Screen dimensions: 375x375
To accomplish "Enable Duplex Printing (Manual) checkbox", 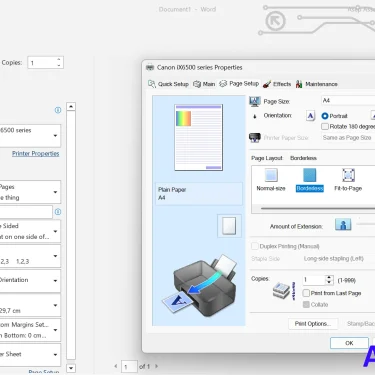I will 255,246.
